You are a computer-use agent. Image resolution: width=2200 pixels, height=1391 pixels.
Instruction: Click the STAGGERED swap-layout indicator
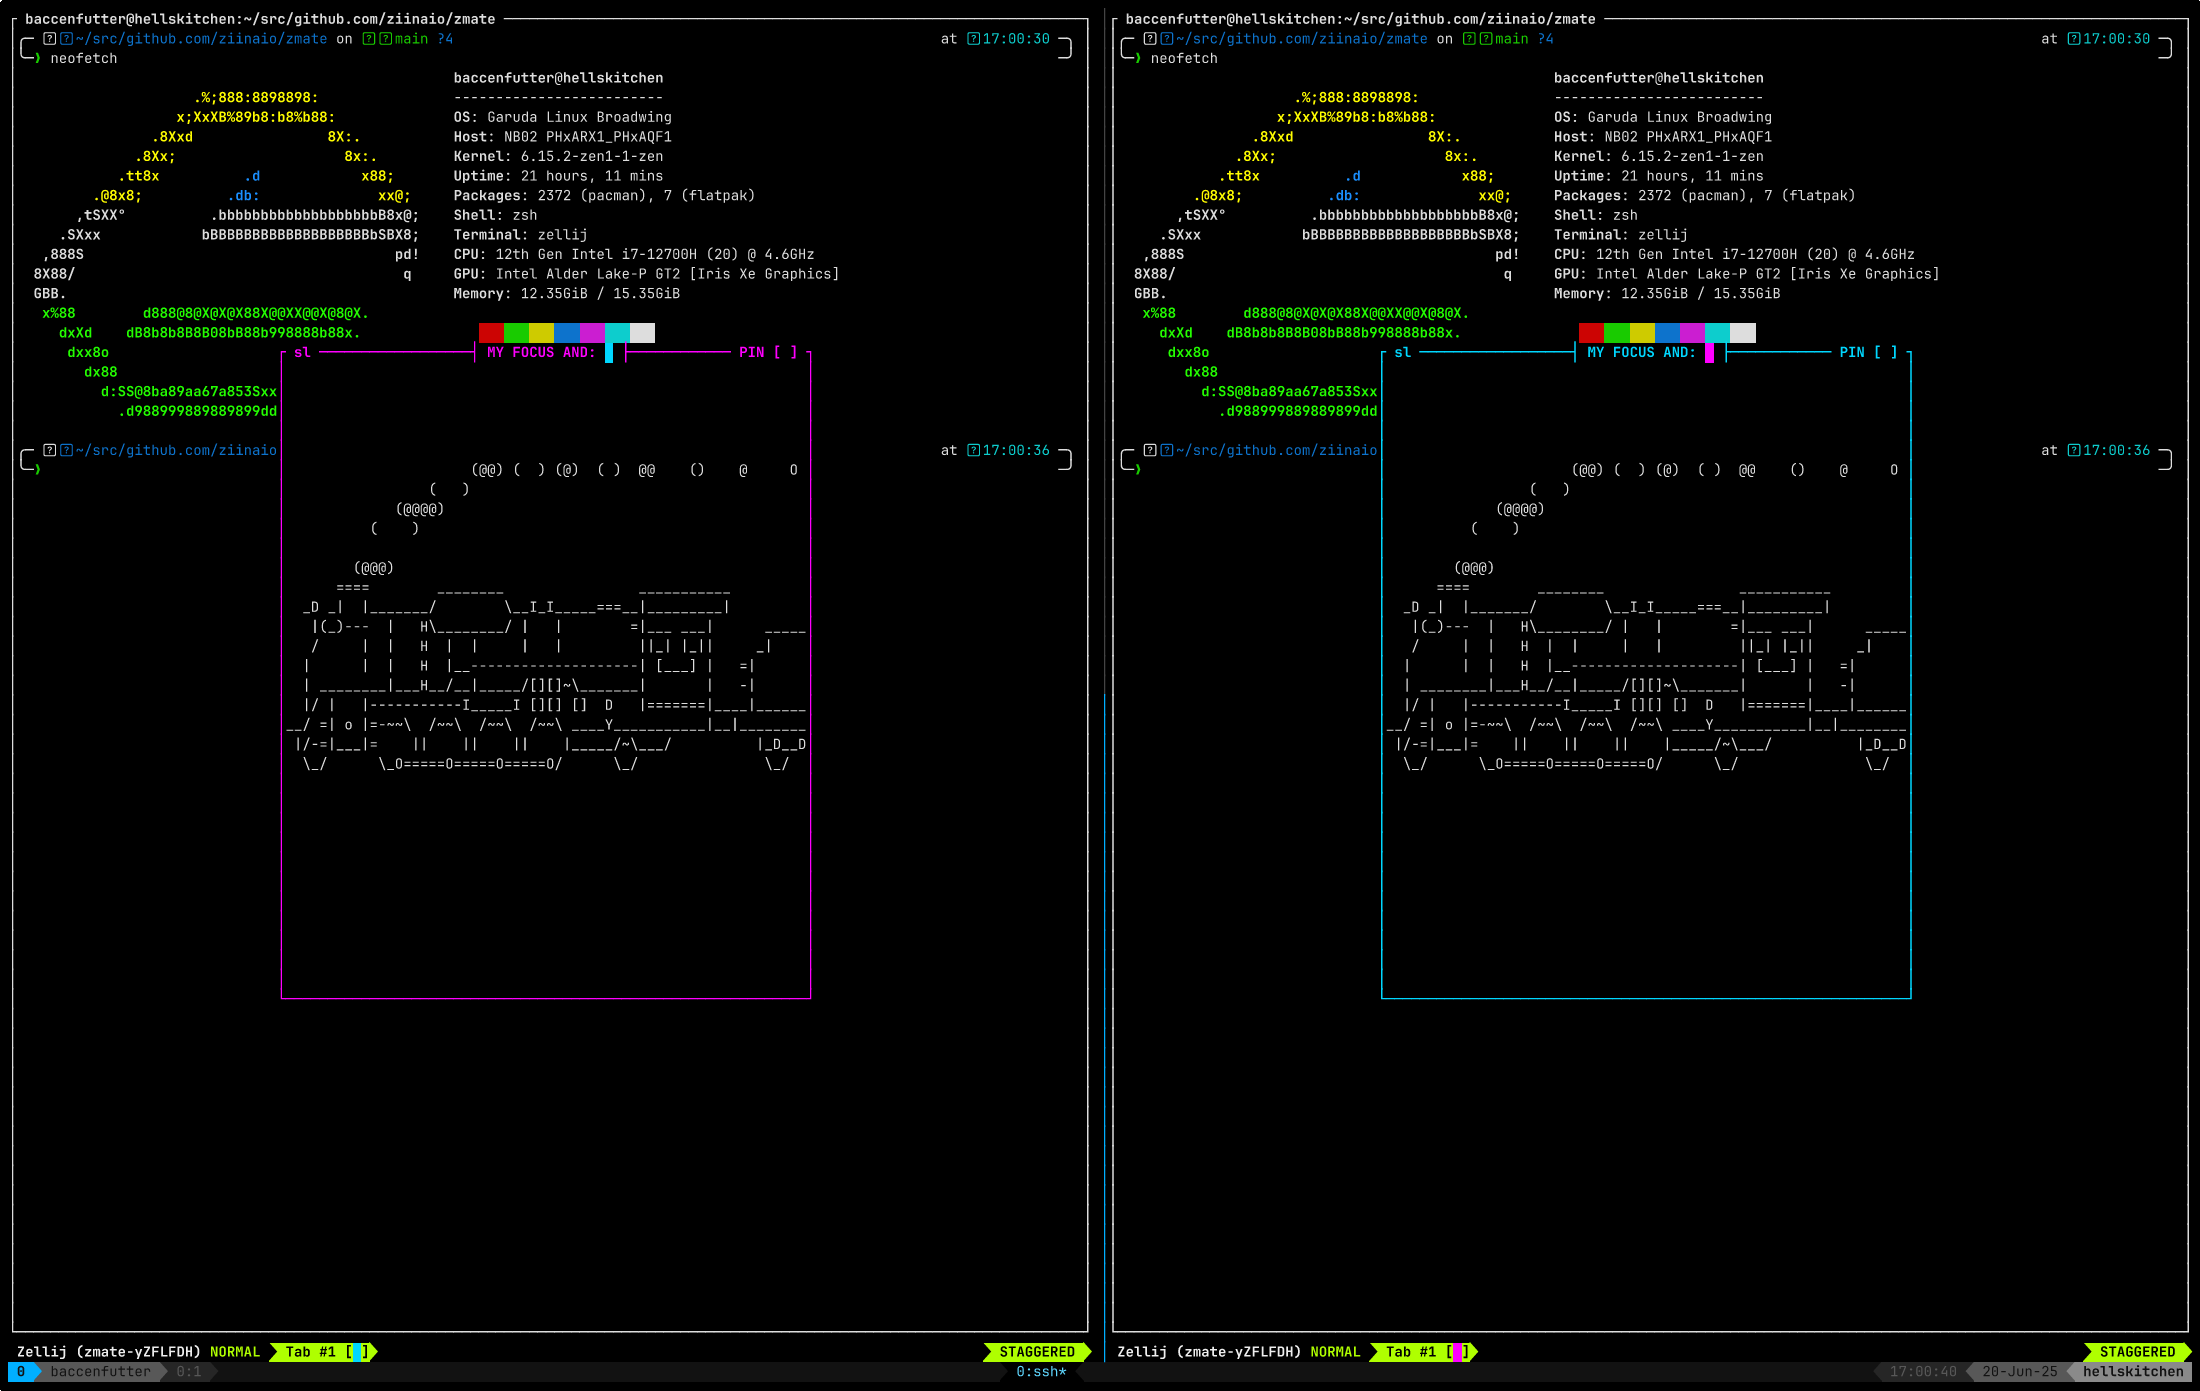point(1040,1351)
